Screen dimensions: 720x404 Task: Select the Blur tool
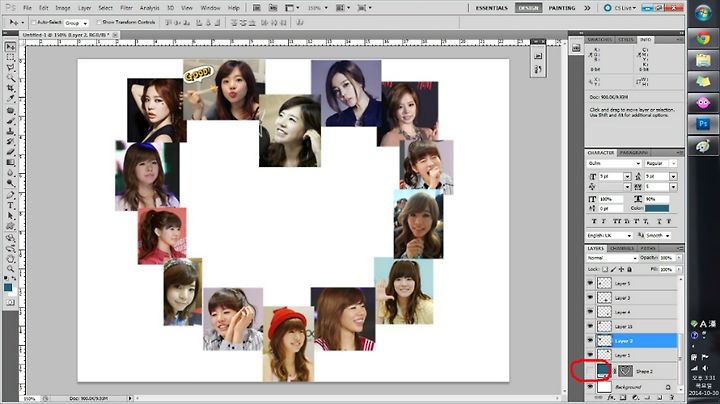coord(10,173)
